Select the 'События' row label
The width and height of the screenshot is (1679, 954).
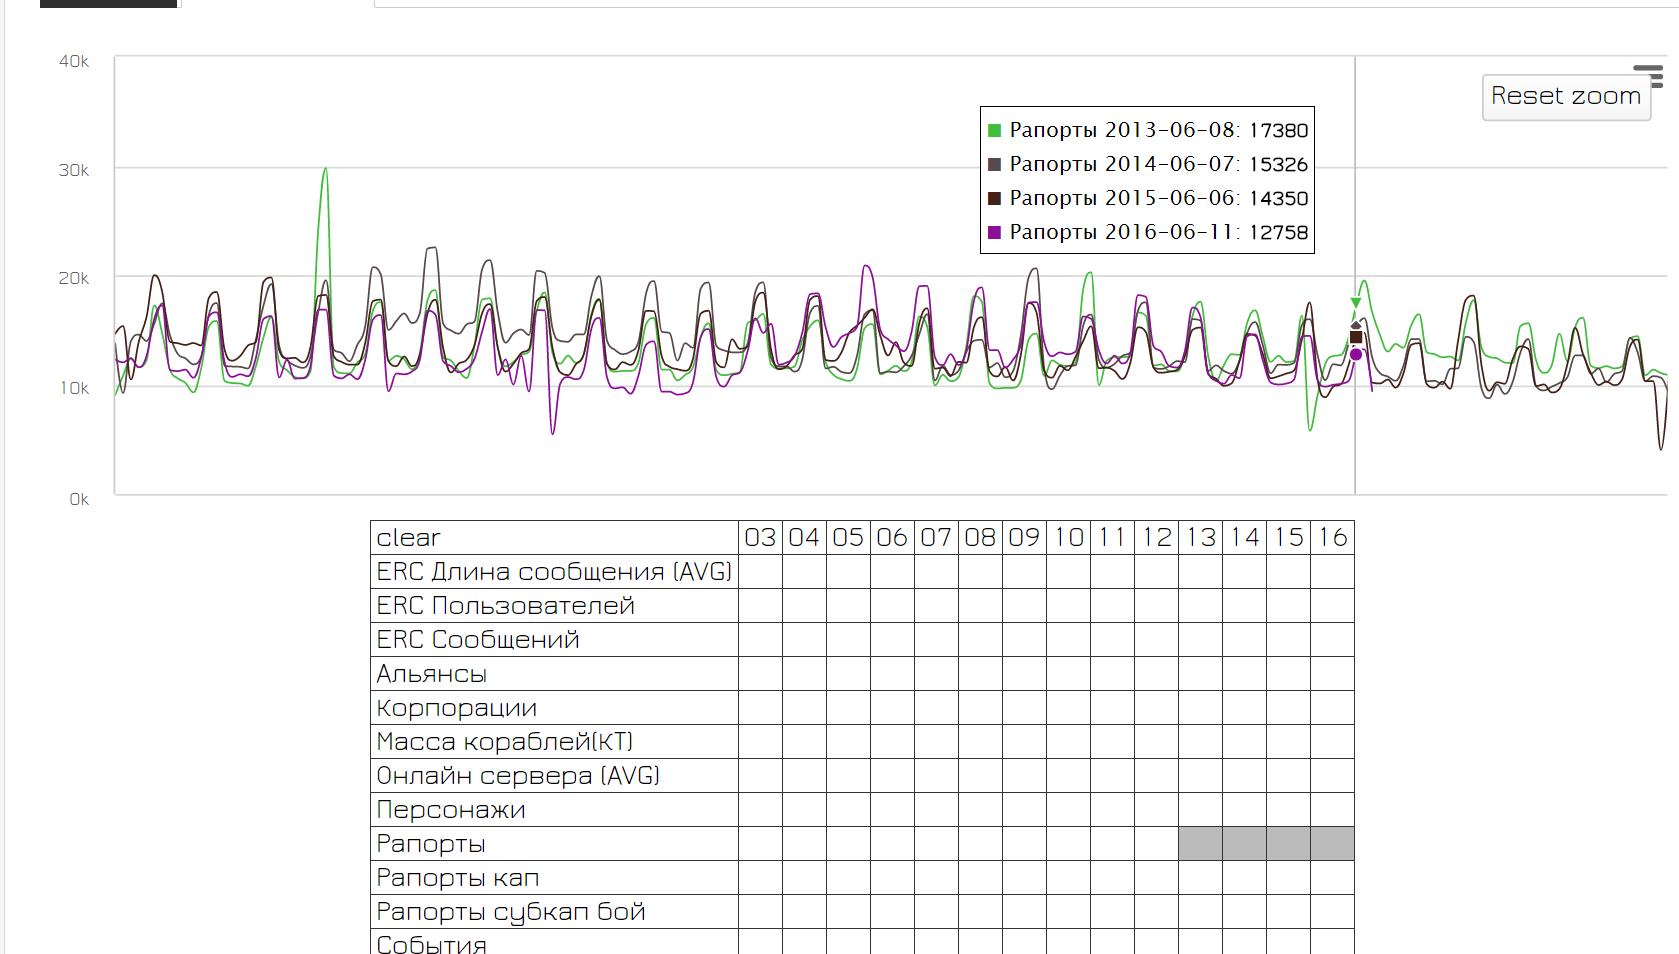(x=554, y=942)
